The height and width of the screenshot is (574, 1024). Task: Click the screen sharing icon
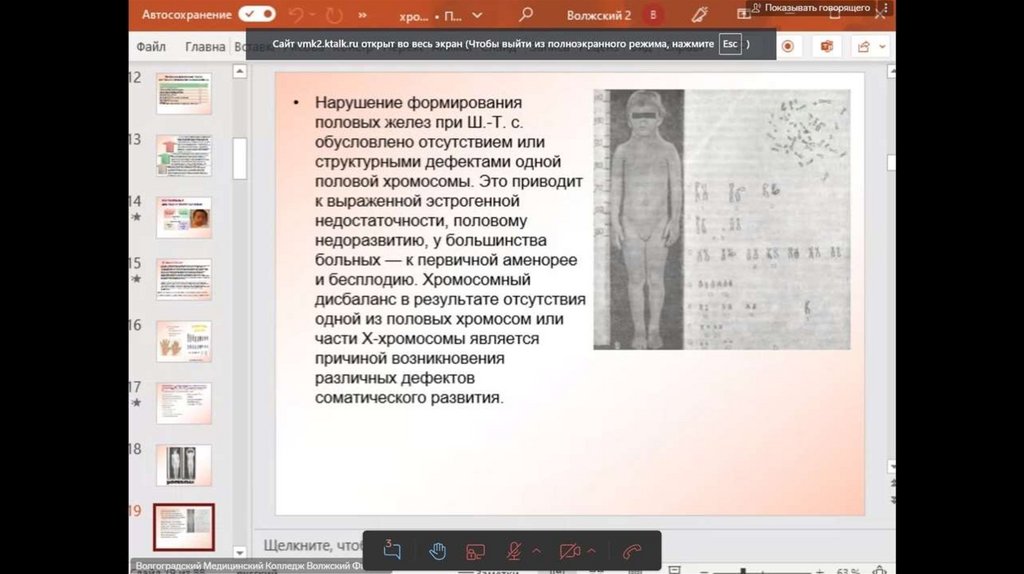point(475,550)
